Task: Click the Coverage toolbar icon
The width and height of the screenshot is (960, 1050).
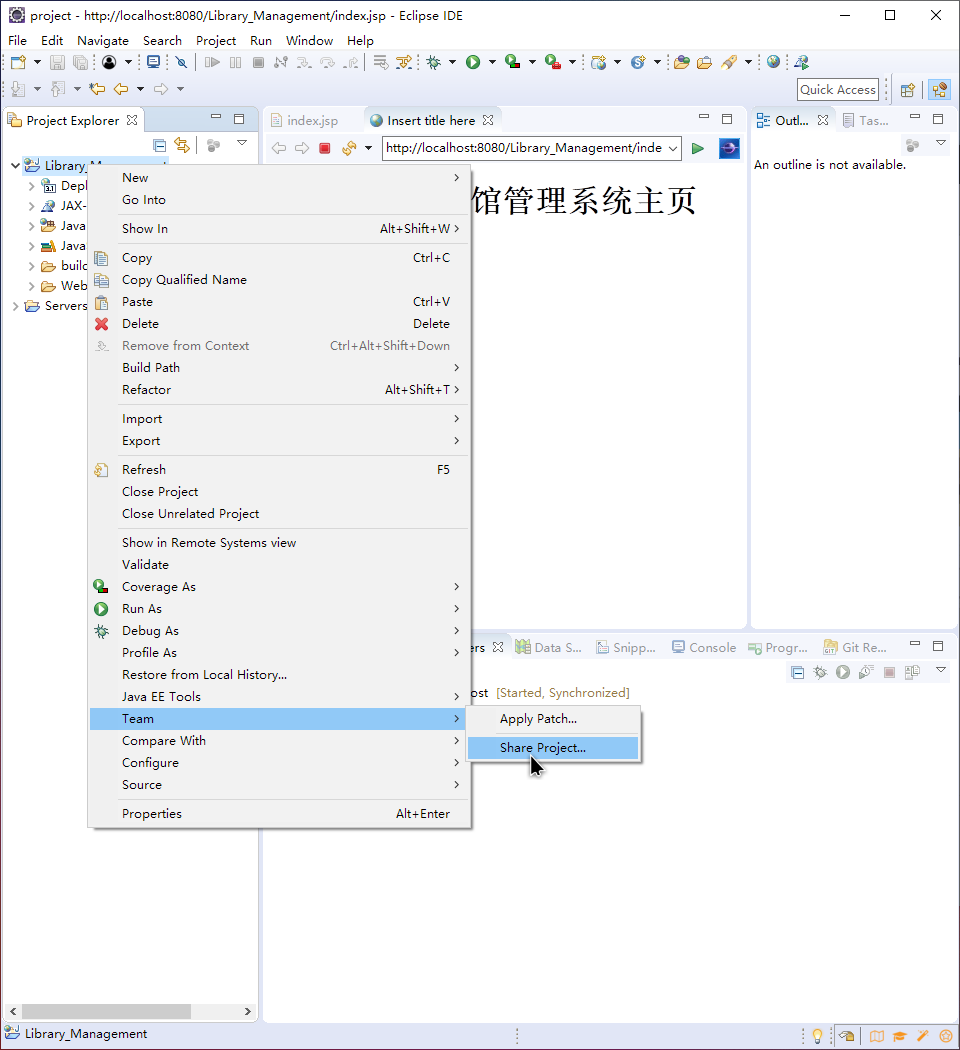Action: click(513, 62)
